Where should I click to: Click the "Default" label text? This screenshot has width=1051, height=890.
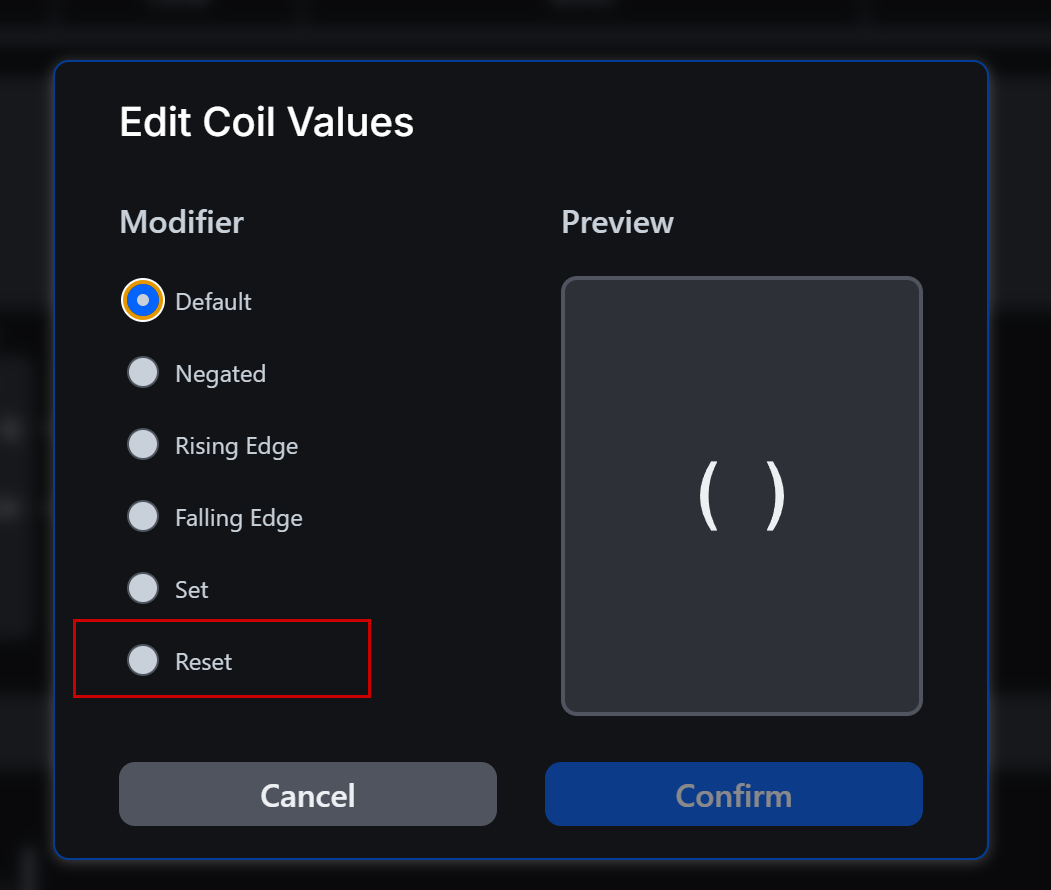213,302
